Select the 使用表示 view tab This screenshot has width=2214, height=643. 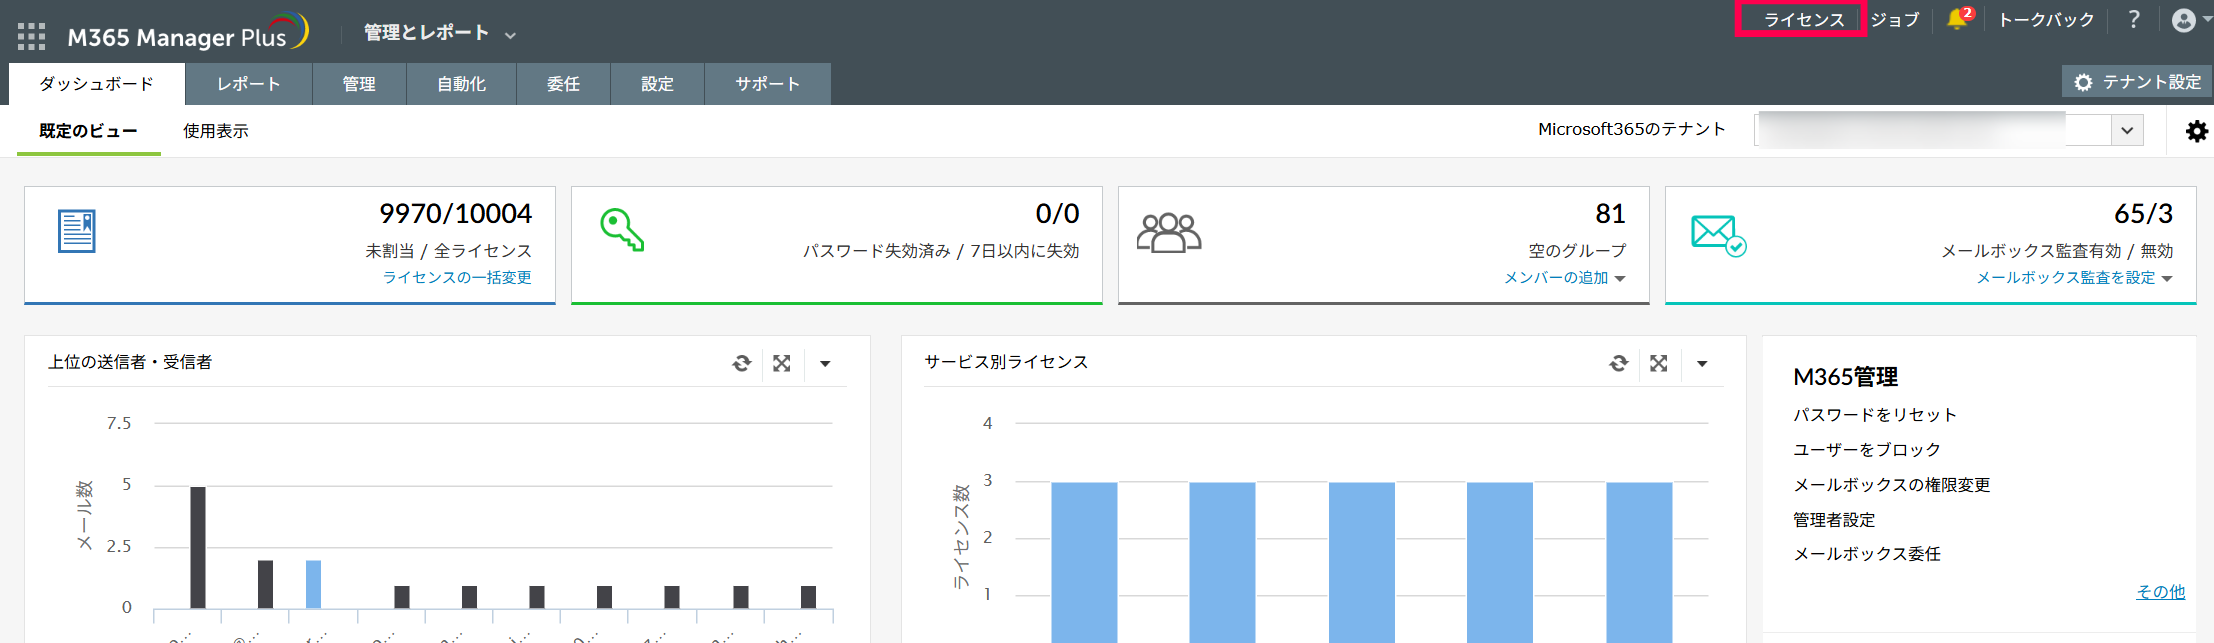pos(215,131)
